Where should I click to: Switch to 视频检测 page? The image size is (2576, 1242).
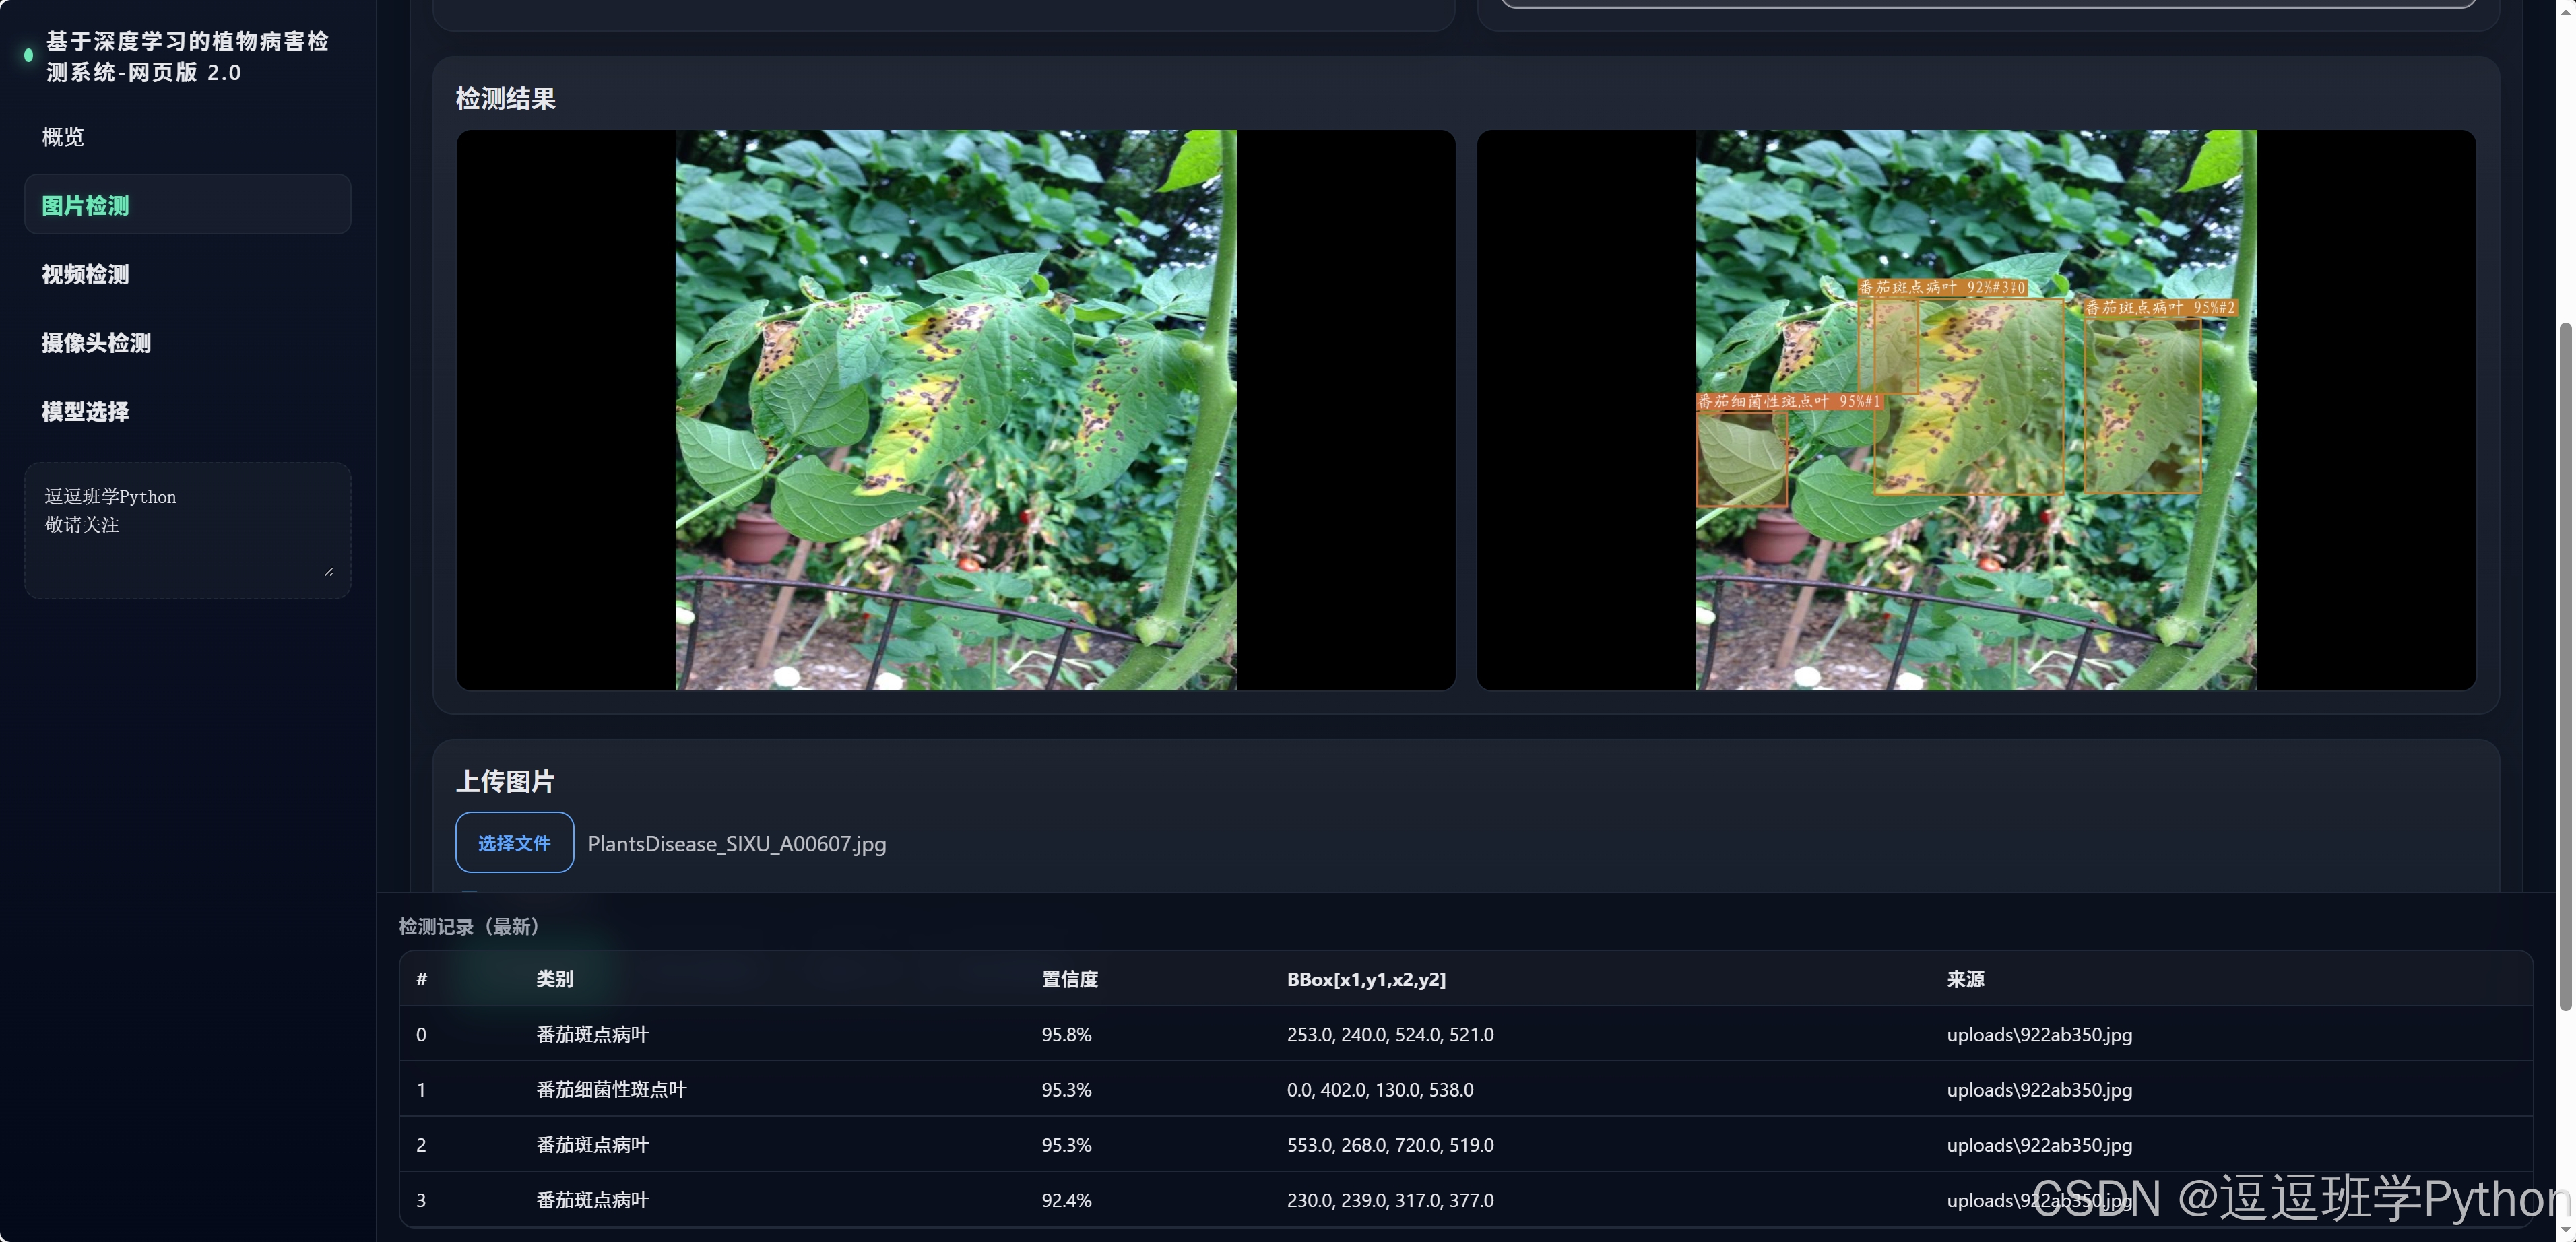(x=85, y=274)
